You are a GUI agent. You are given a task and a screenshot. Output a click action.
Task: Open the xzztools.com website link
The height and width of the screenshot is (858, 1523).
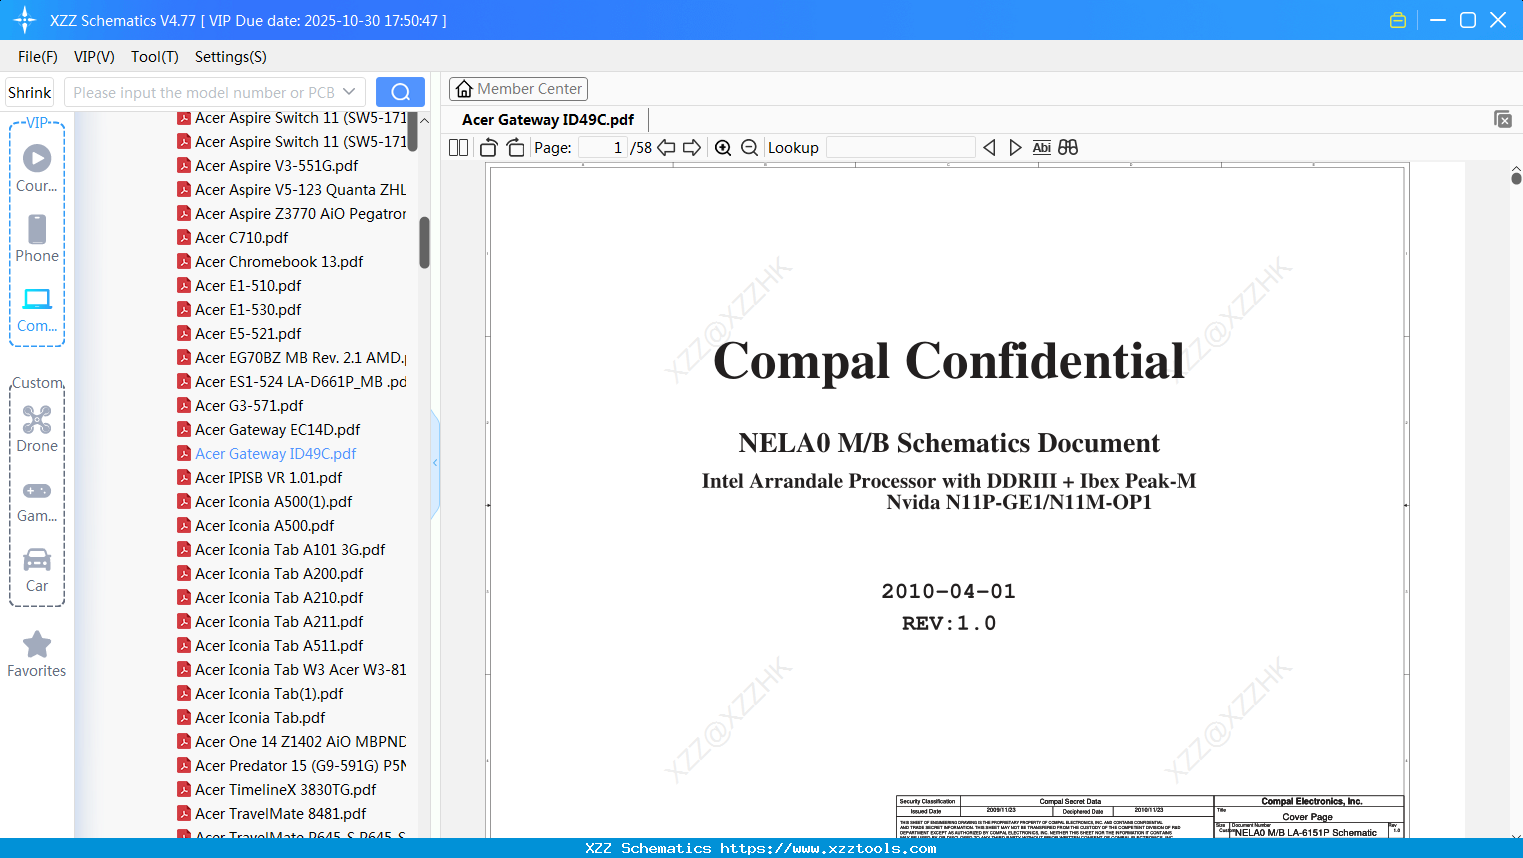[829, 848]
